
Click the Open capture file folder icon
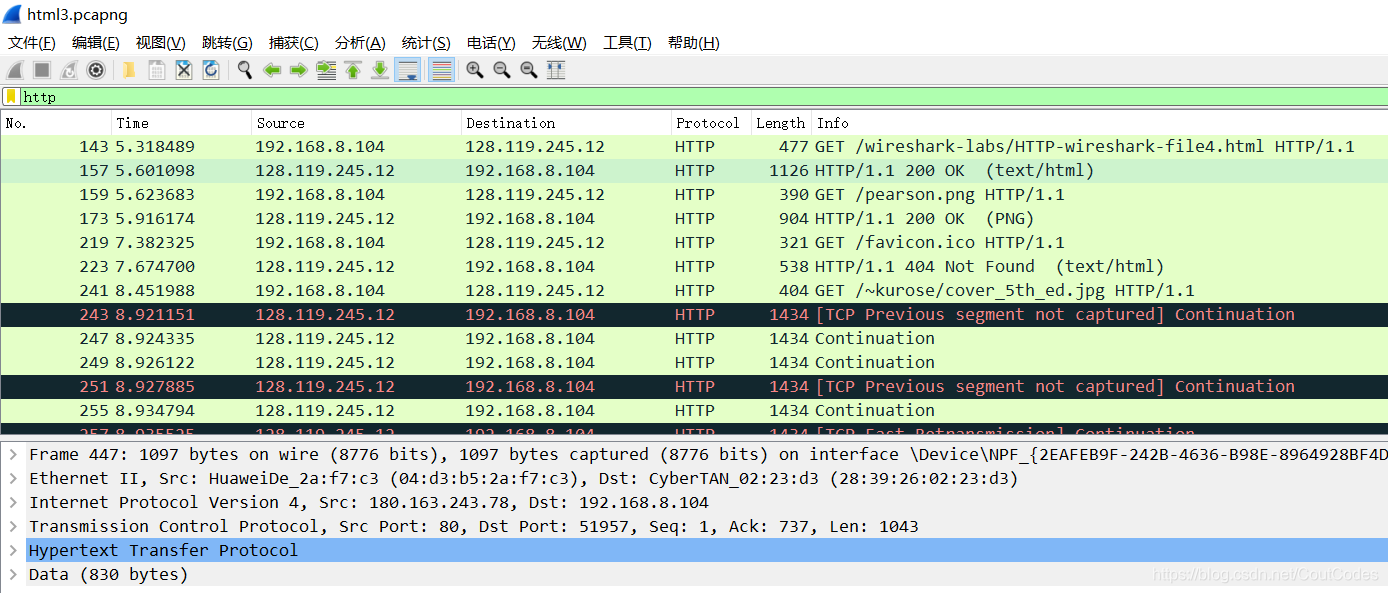pos(129,70)
